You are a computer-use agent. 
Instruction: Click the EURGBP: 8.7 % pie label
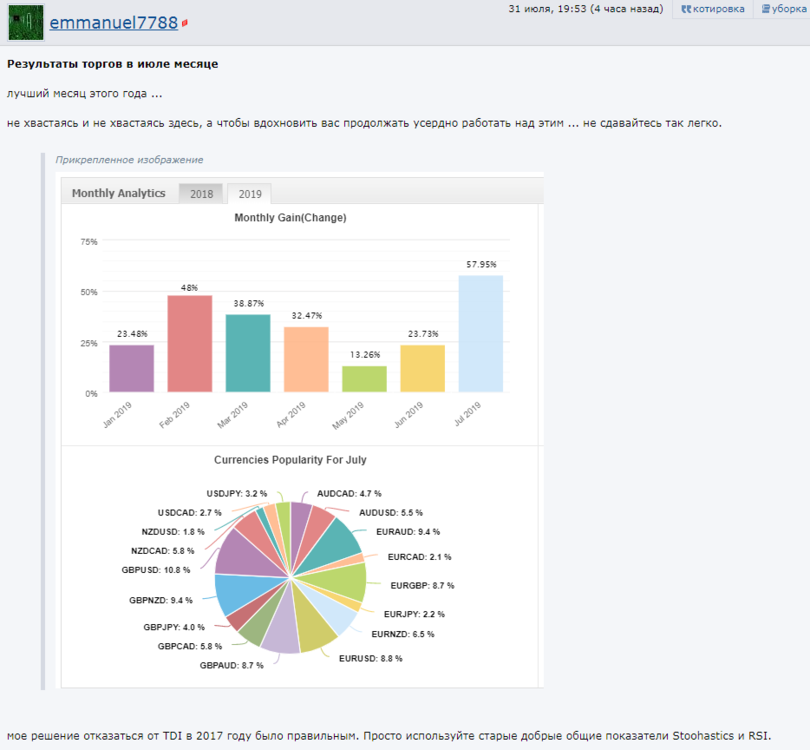point(423,586)
